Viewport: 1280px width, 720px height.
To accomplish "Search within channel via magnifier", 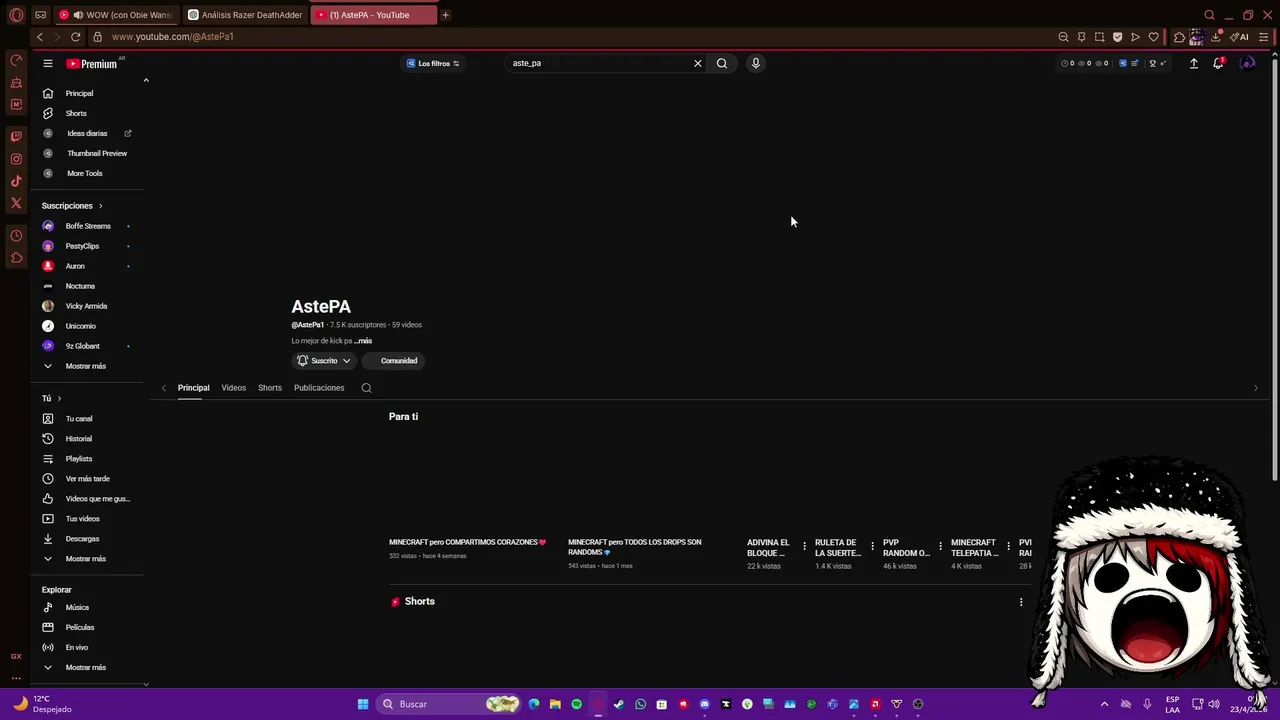I will pos(367,388).
